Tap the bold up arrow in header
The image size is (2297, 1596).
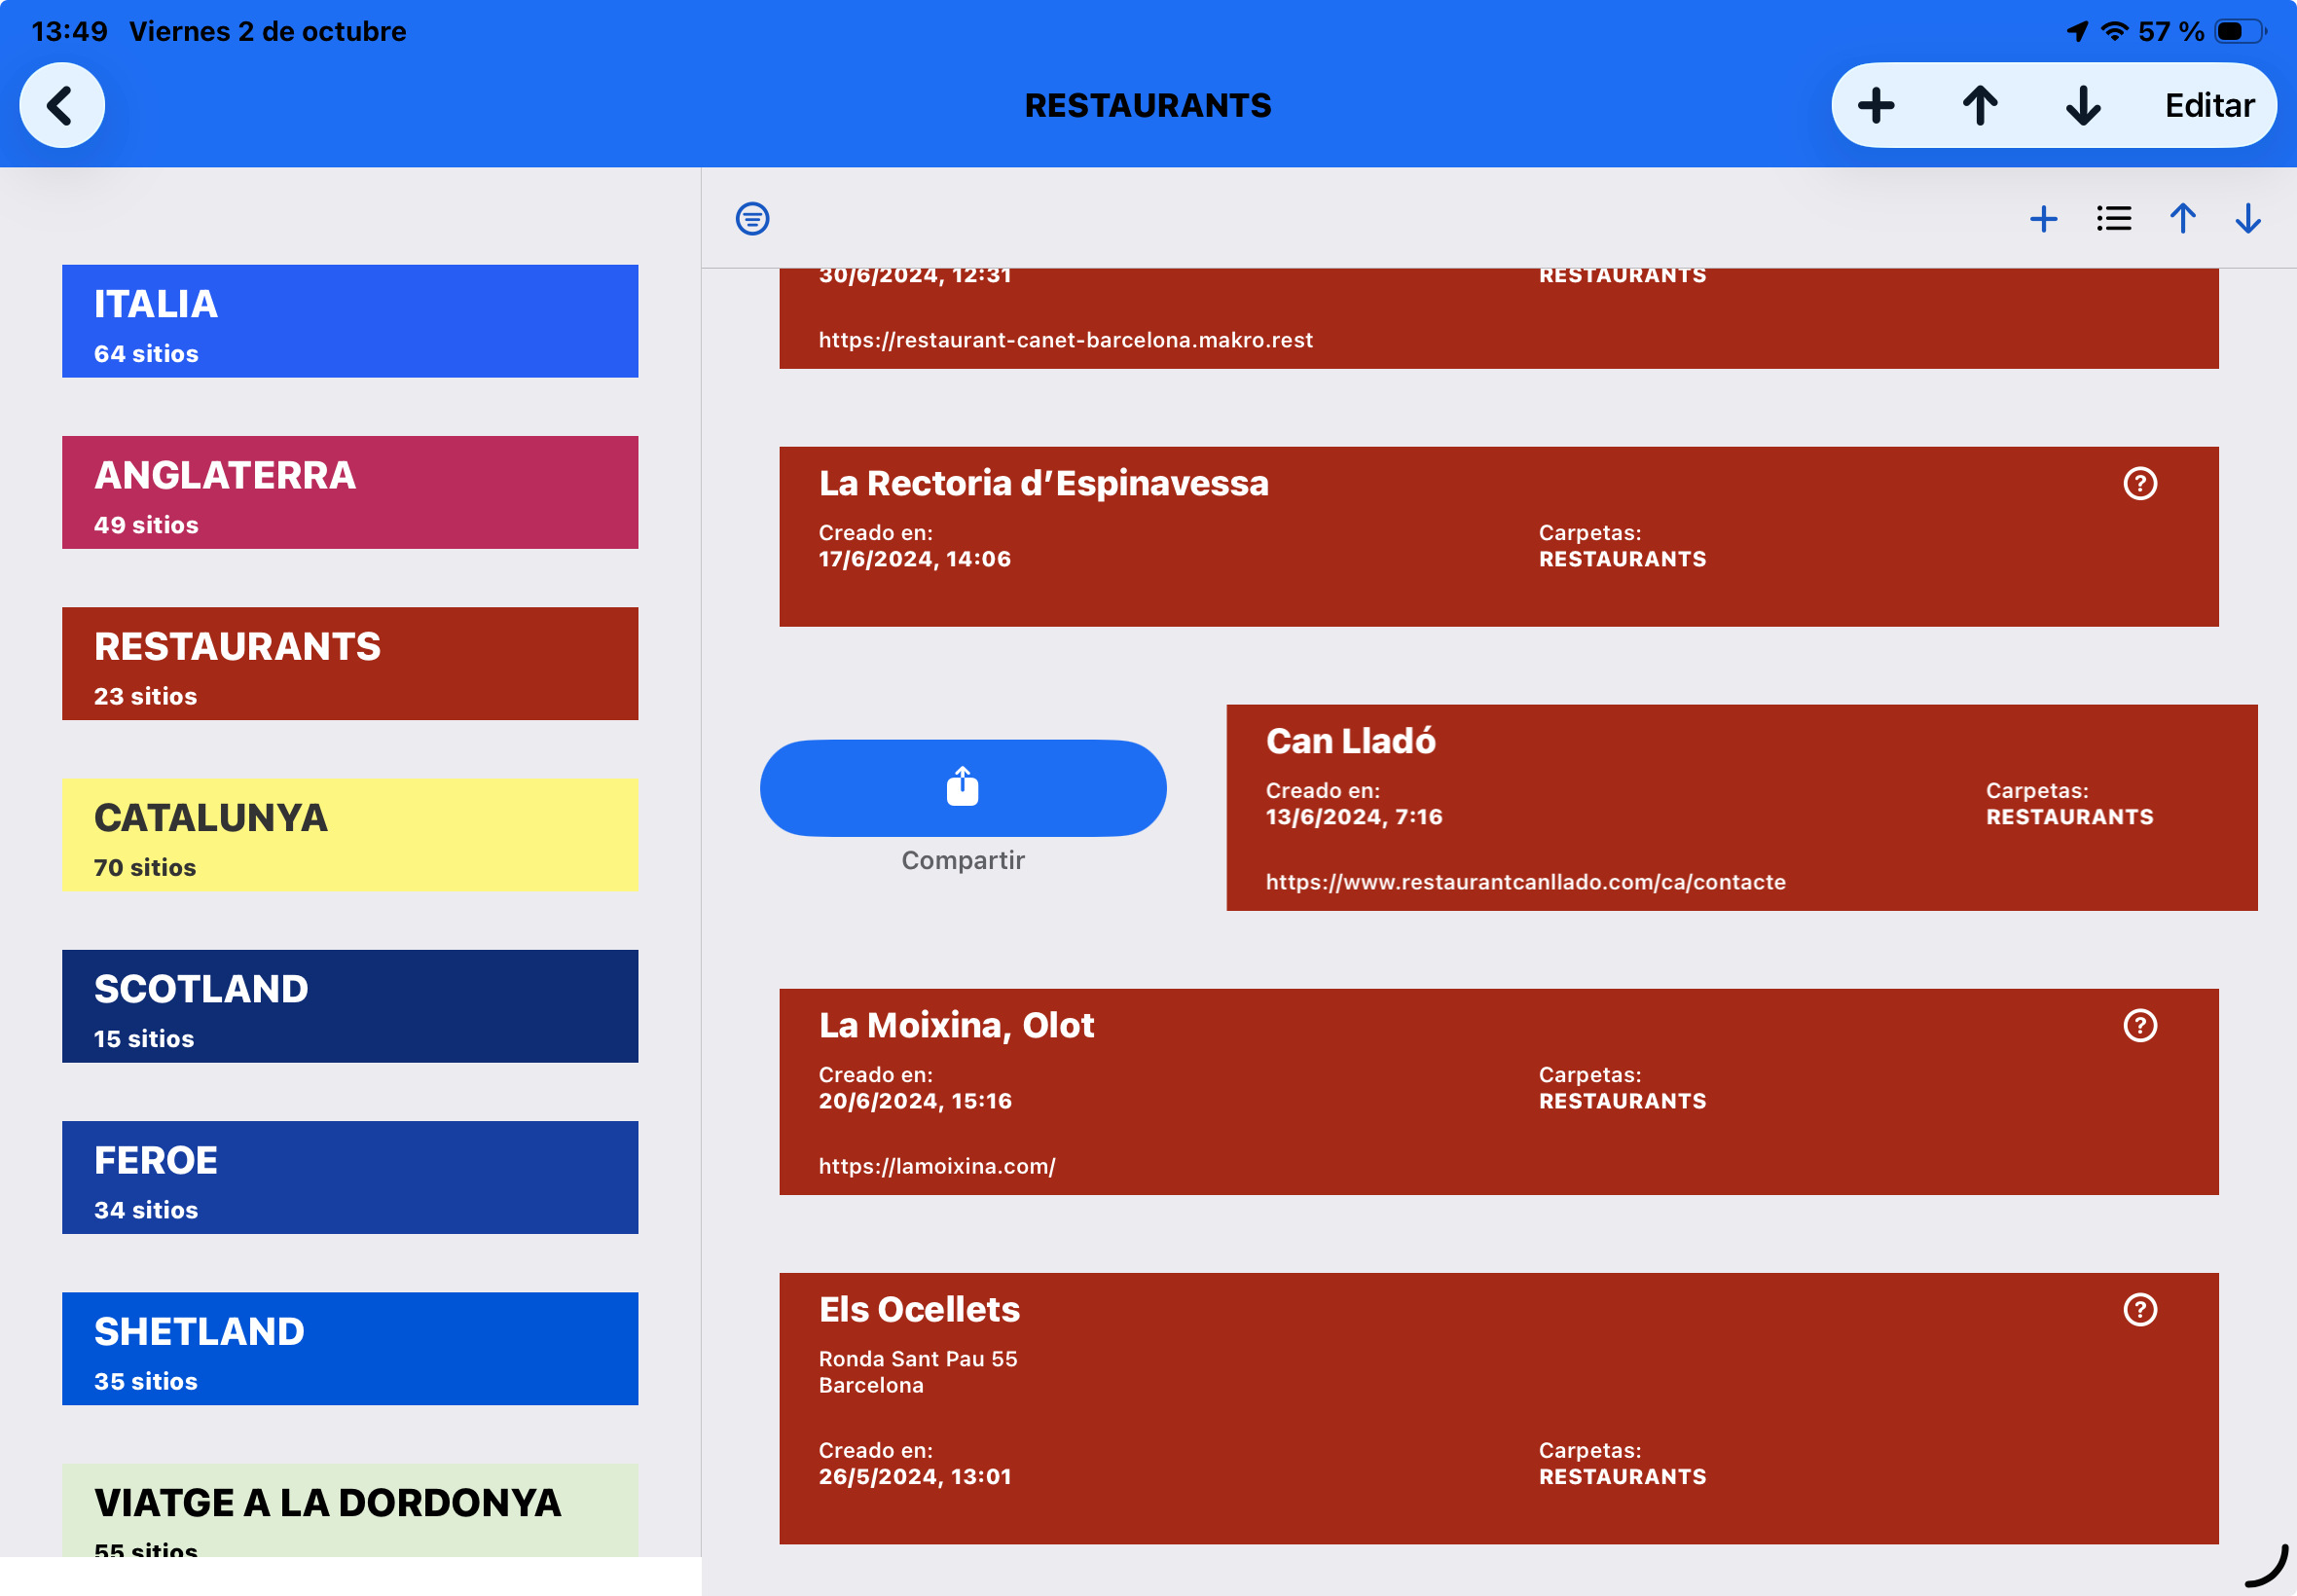pyautogui.click(x=1979, y=105)
